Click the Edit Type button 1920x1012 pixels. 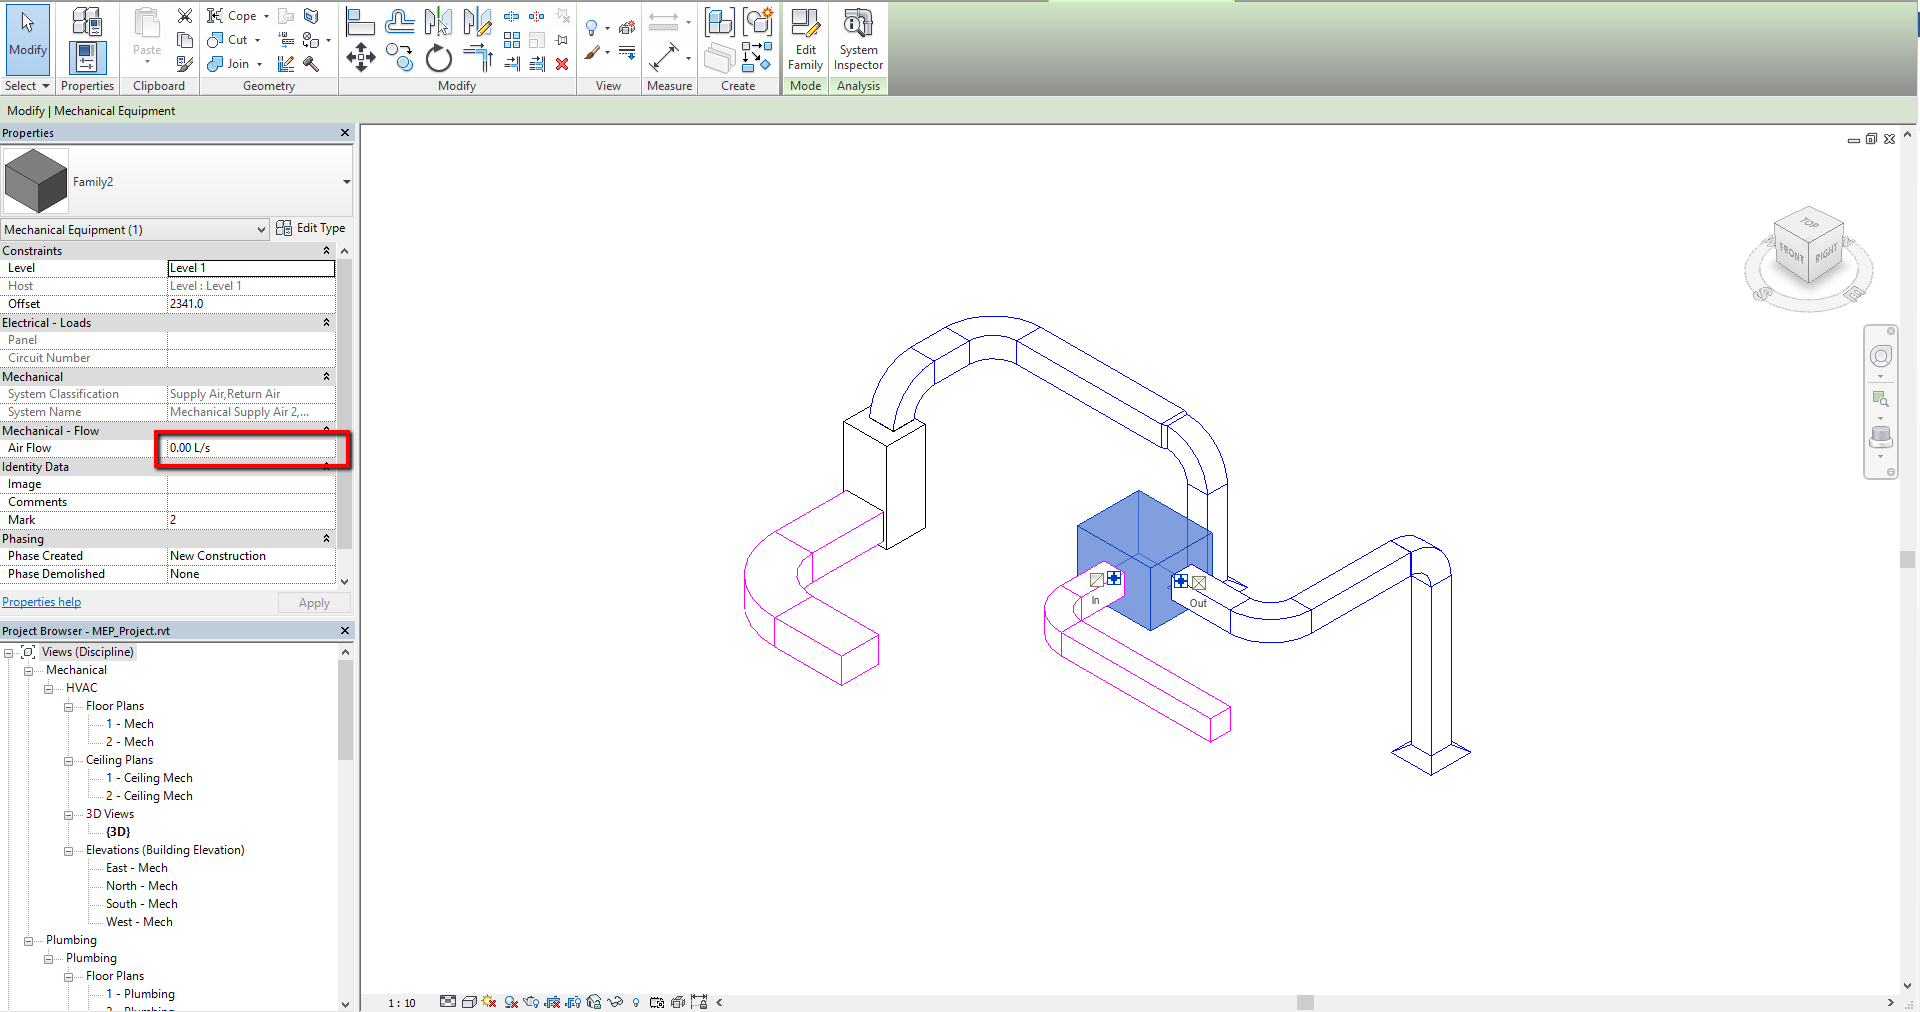[311, 228]
